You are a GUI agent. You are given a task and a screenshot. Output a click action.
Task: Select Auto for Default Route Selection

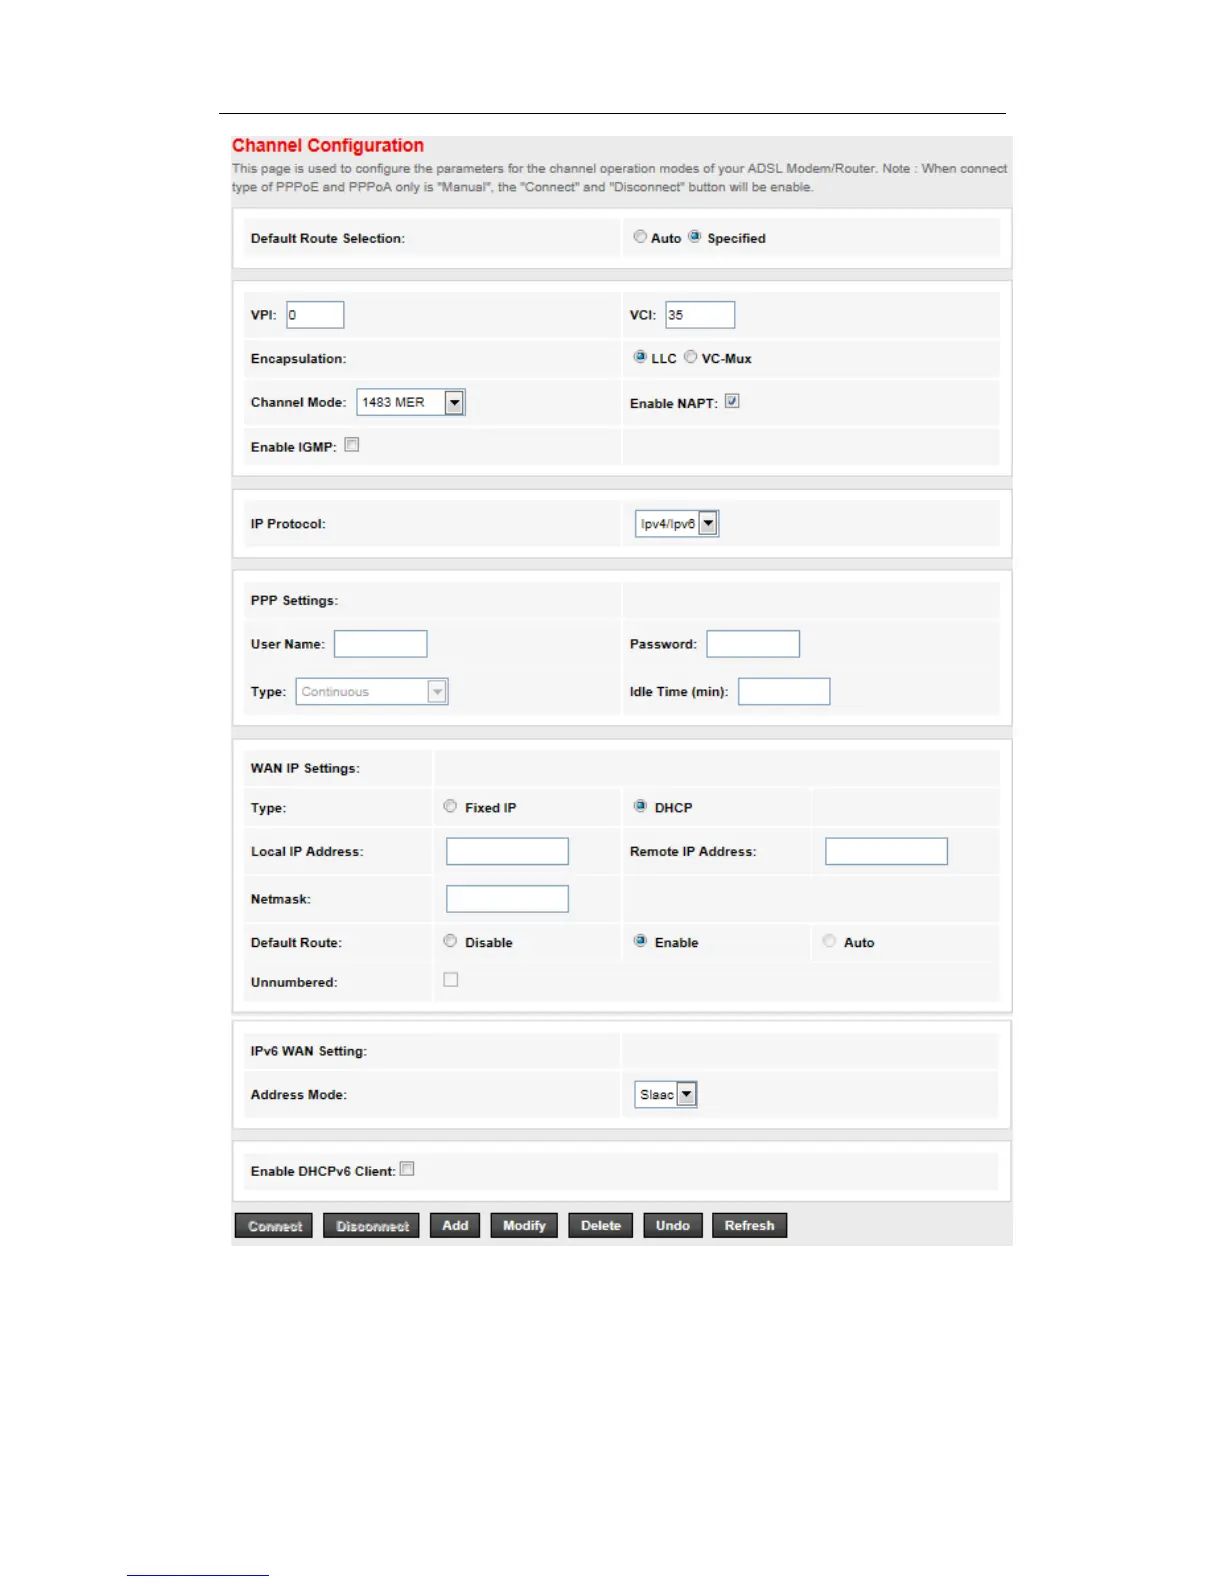640,237
